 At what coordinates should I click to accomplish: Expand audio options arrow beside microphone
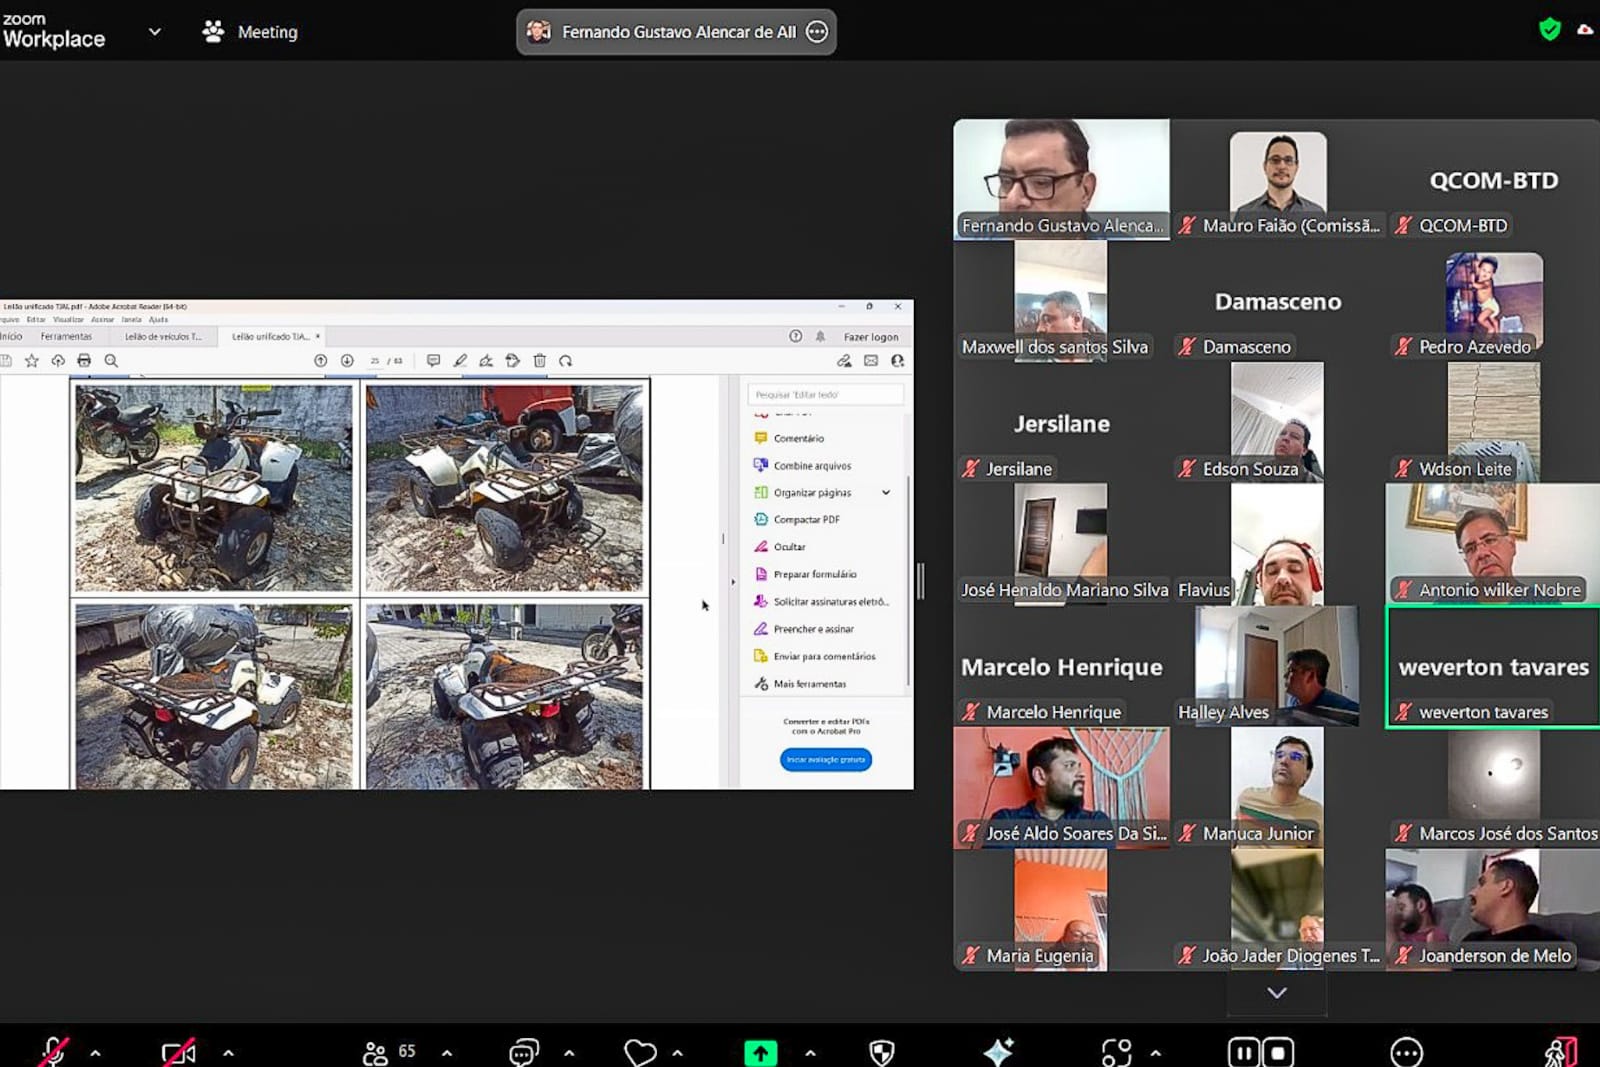(x=95, y=1052)
